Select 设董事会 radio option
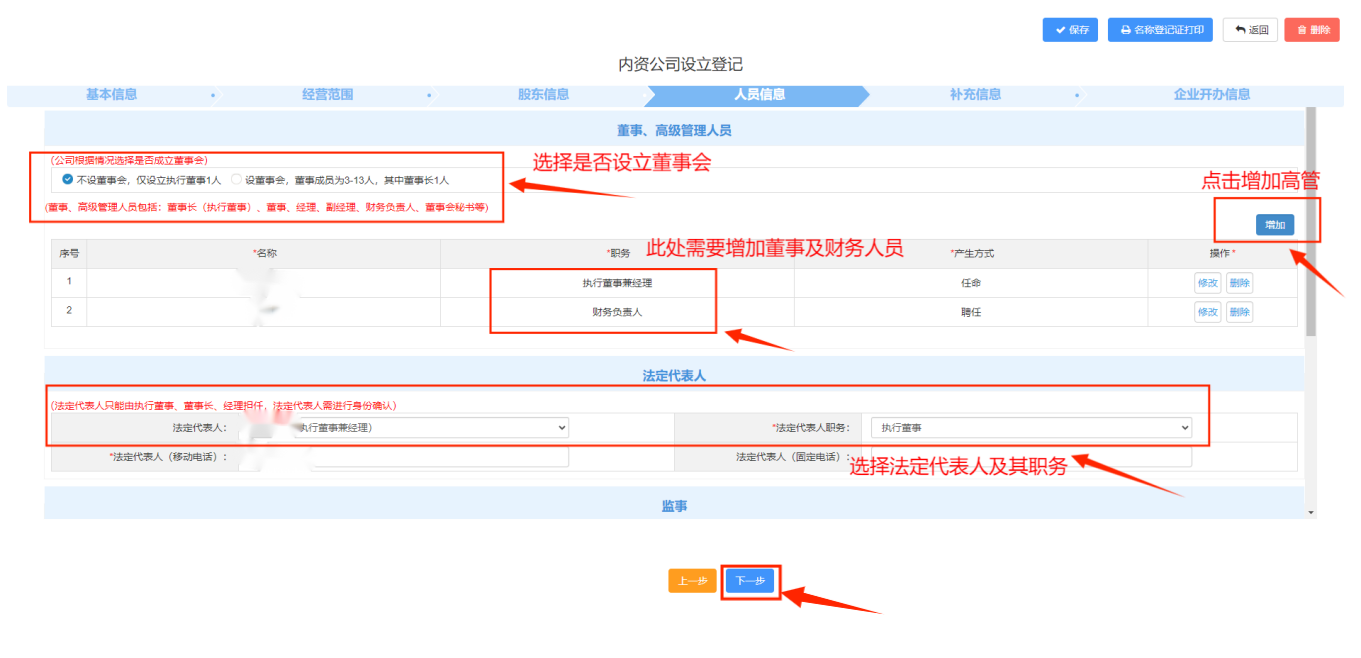Screen dimensions: 1361x658 237,180
